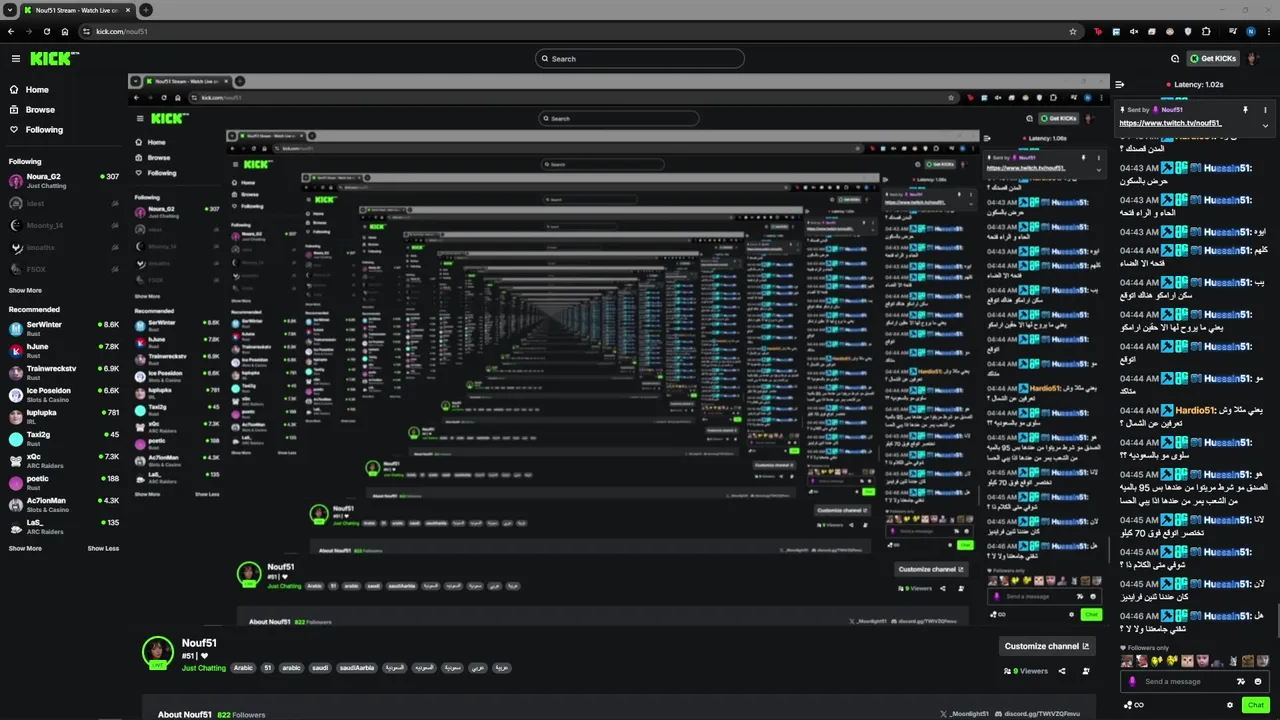The width and height of the screenshot is (1280, 720).
Task: Open the twitch.tv/nouf51 pinned link
Action: coord(1170,123)
